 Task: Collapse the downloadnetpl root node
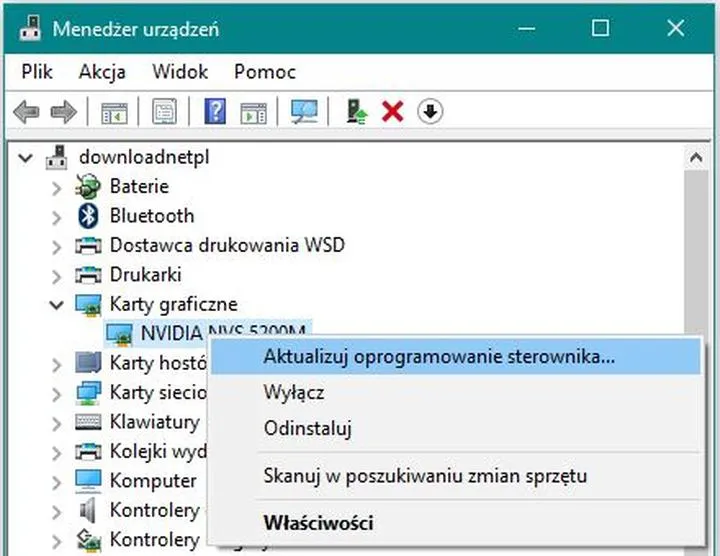click(26, 158)
